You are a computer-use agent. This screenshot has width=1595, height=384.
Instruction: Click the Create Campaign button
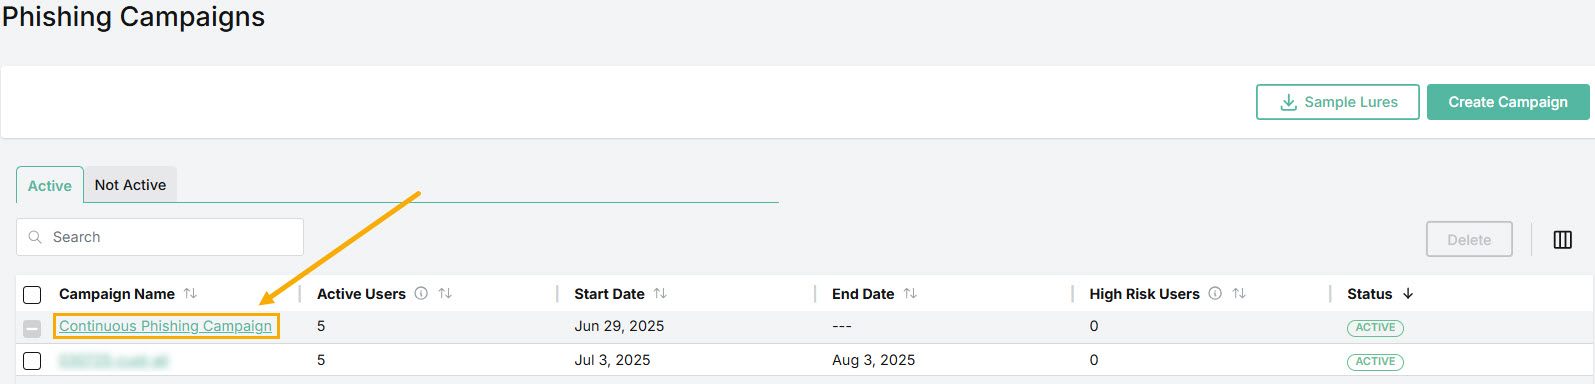[x=1508, y=102]
